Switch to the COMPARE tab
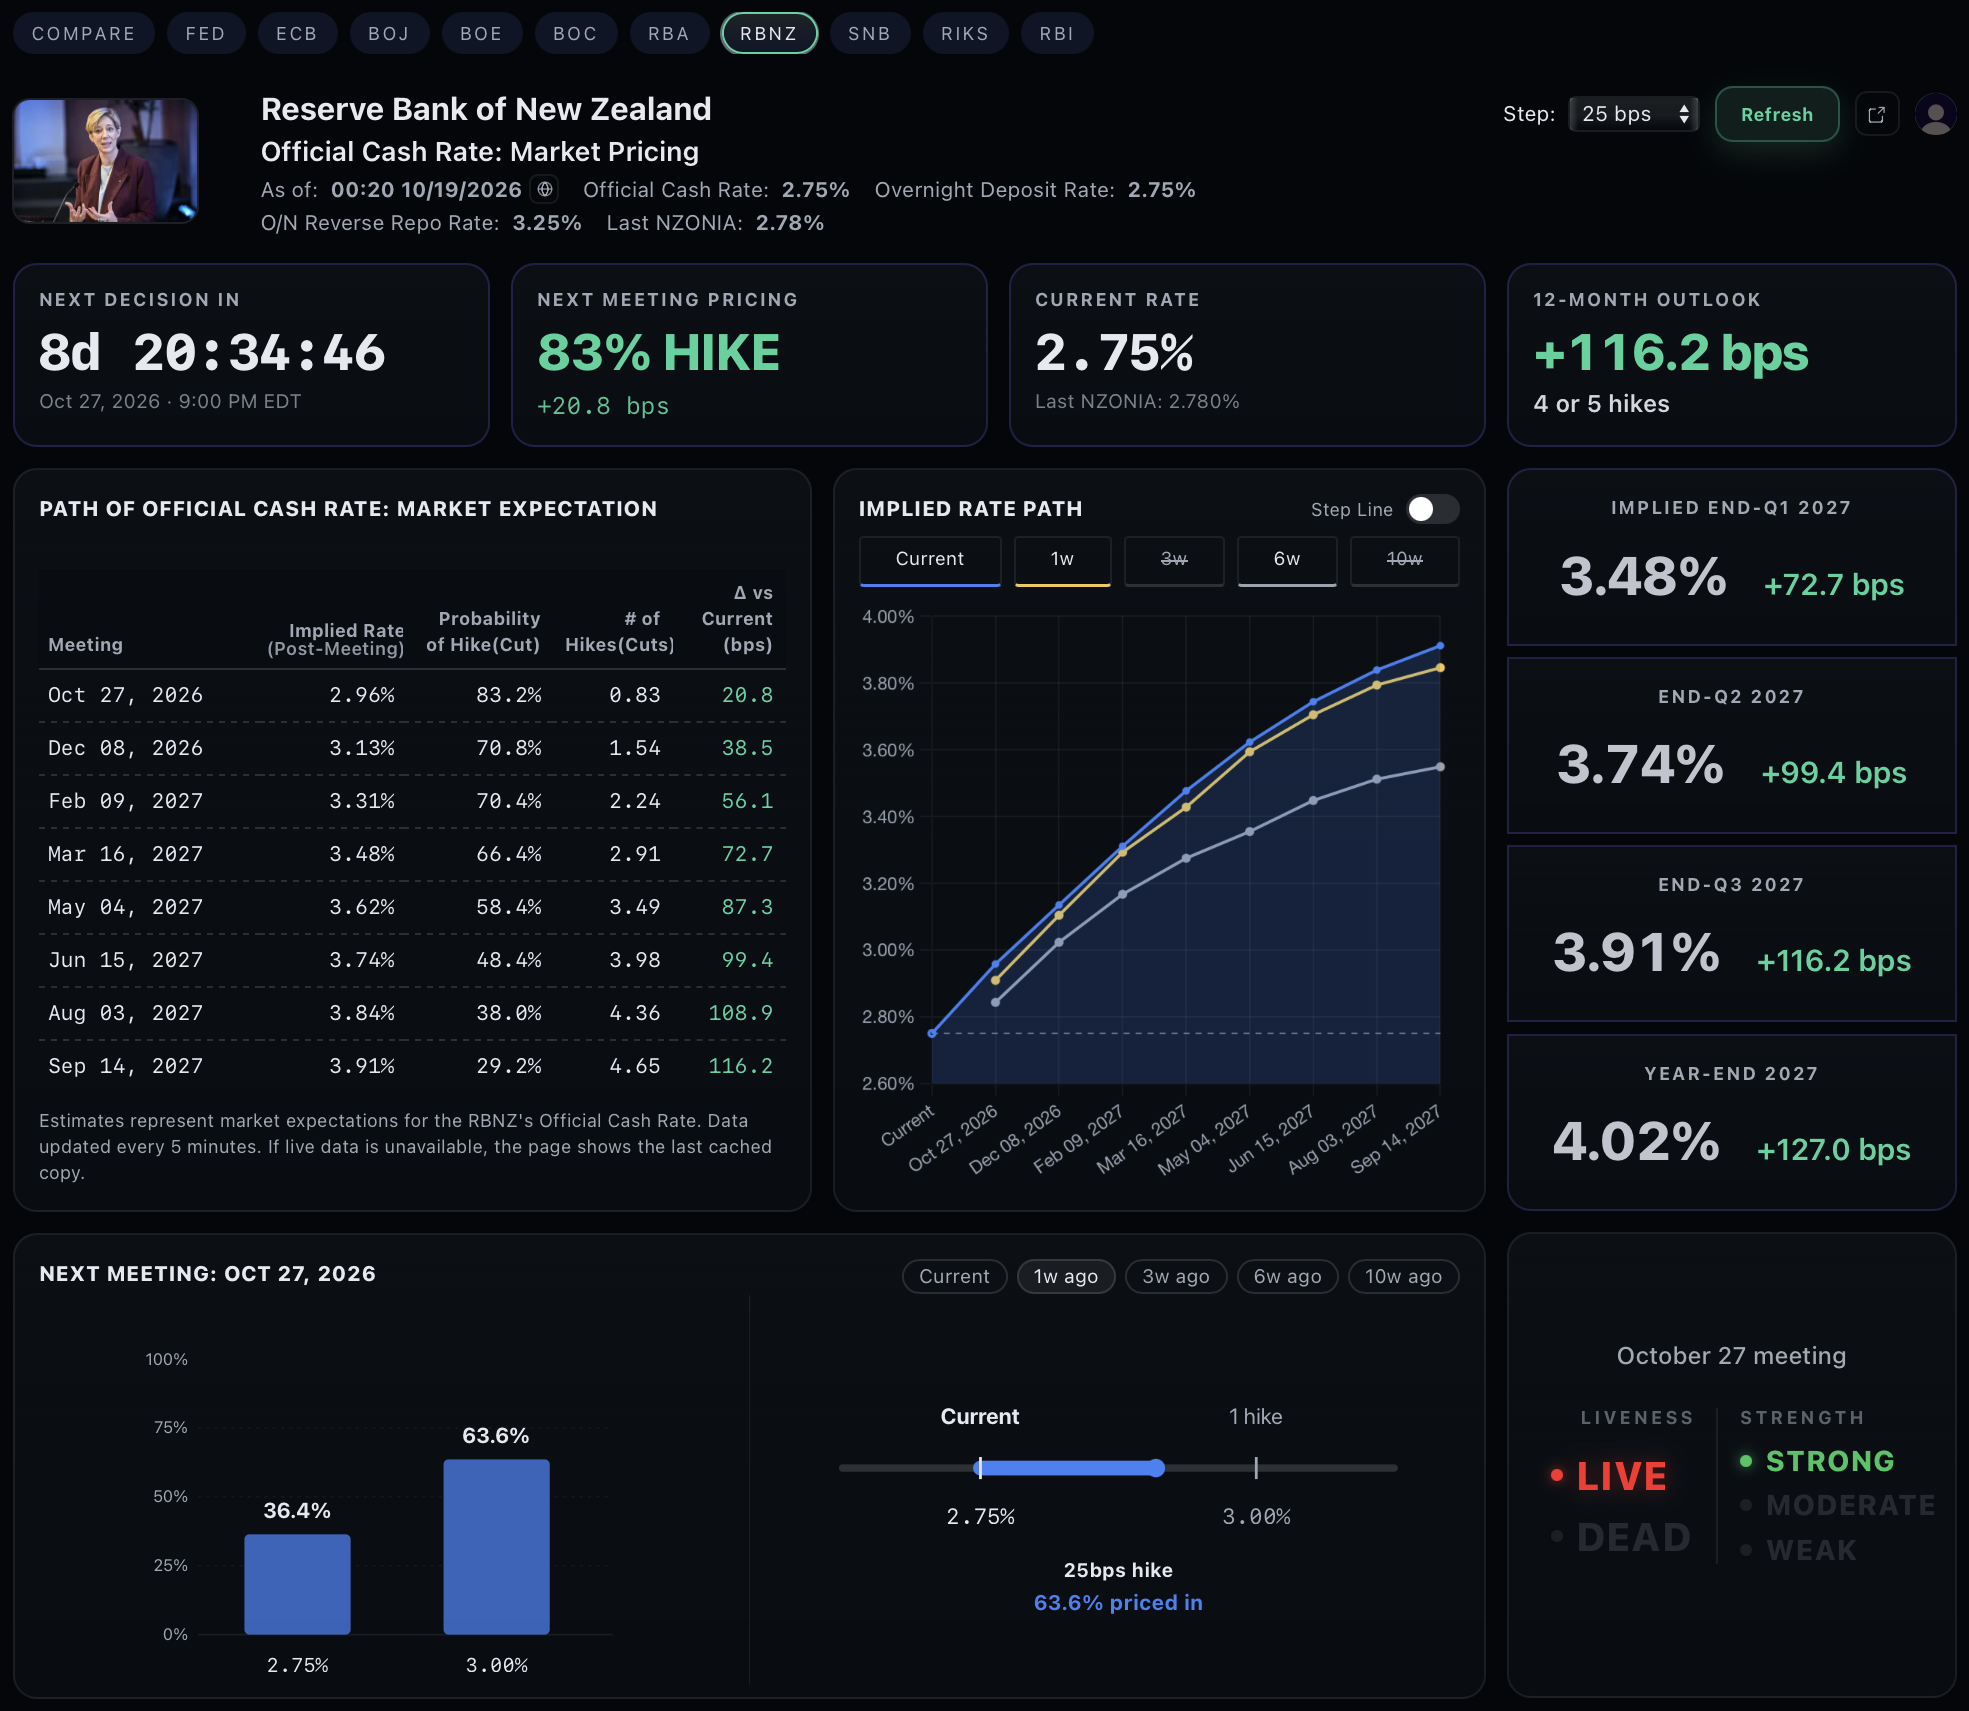The height and width of the screenshot is (1711, 1969). pyautogui.click(x=84, y=33)
